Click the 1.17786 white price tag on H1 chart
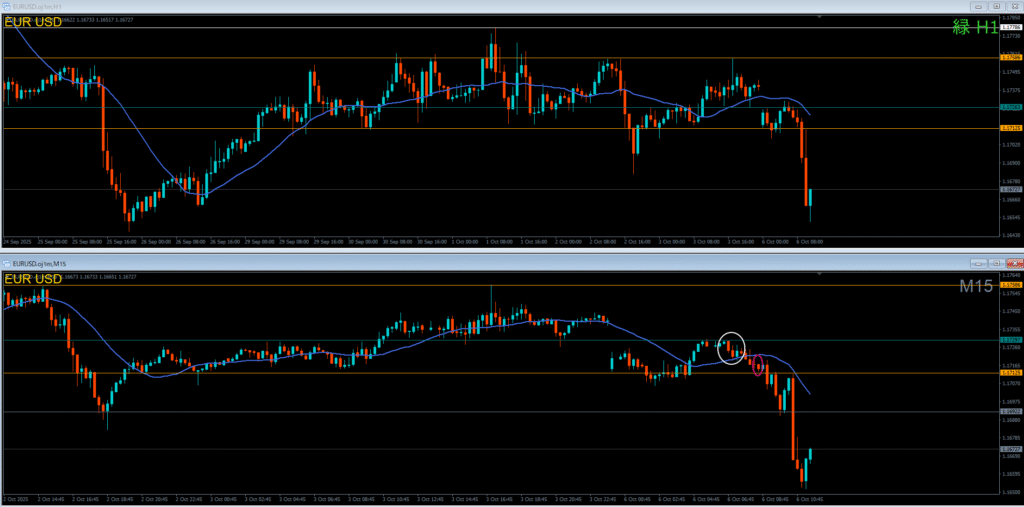 pyautogui.click(x=1011, y=27)
